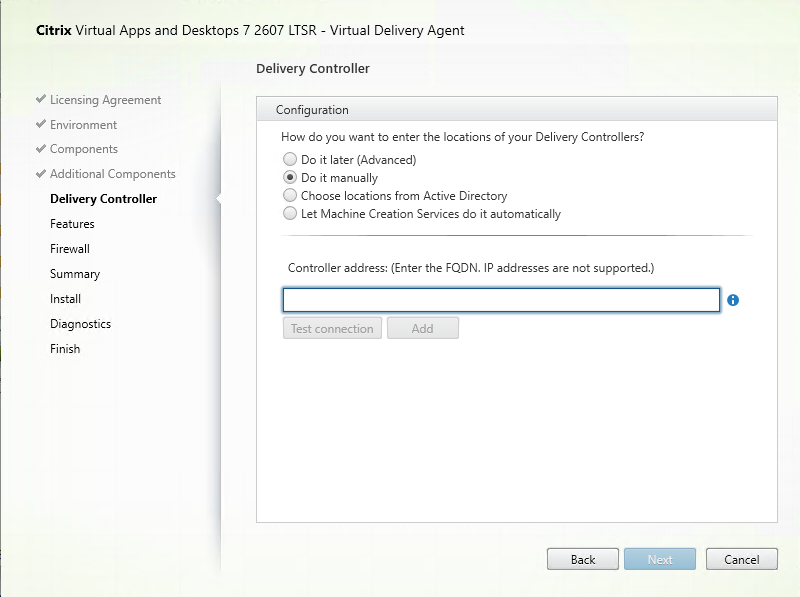800x597 pixels.
Task: Click the checkmark beside Components
Action: click(x=41, y=148)
